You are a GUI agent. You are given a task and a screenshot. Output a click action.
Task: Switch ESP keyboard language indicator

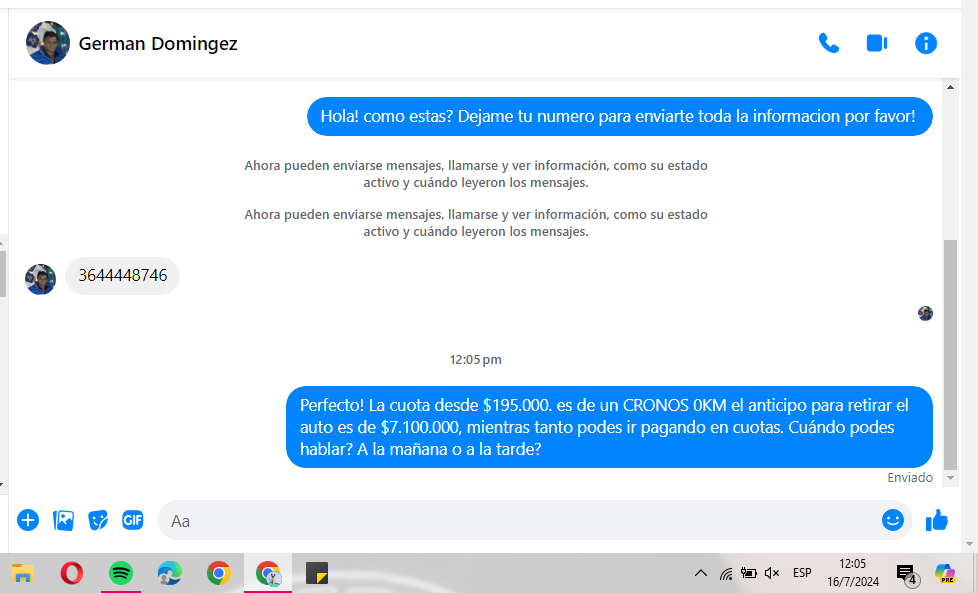coord(802,573)
